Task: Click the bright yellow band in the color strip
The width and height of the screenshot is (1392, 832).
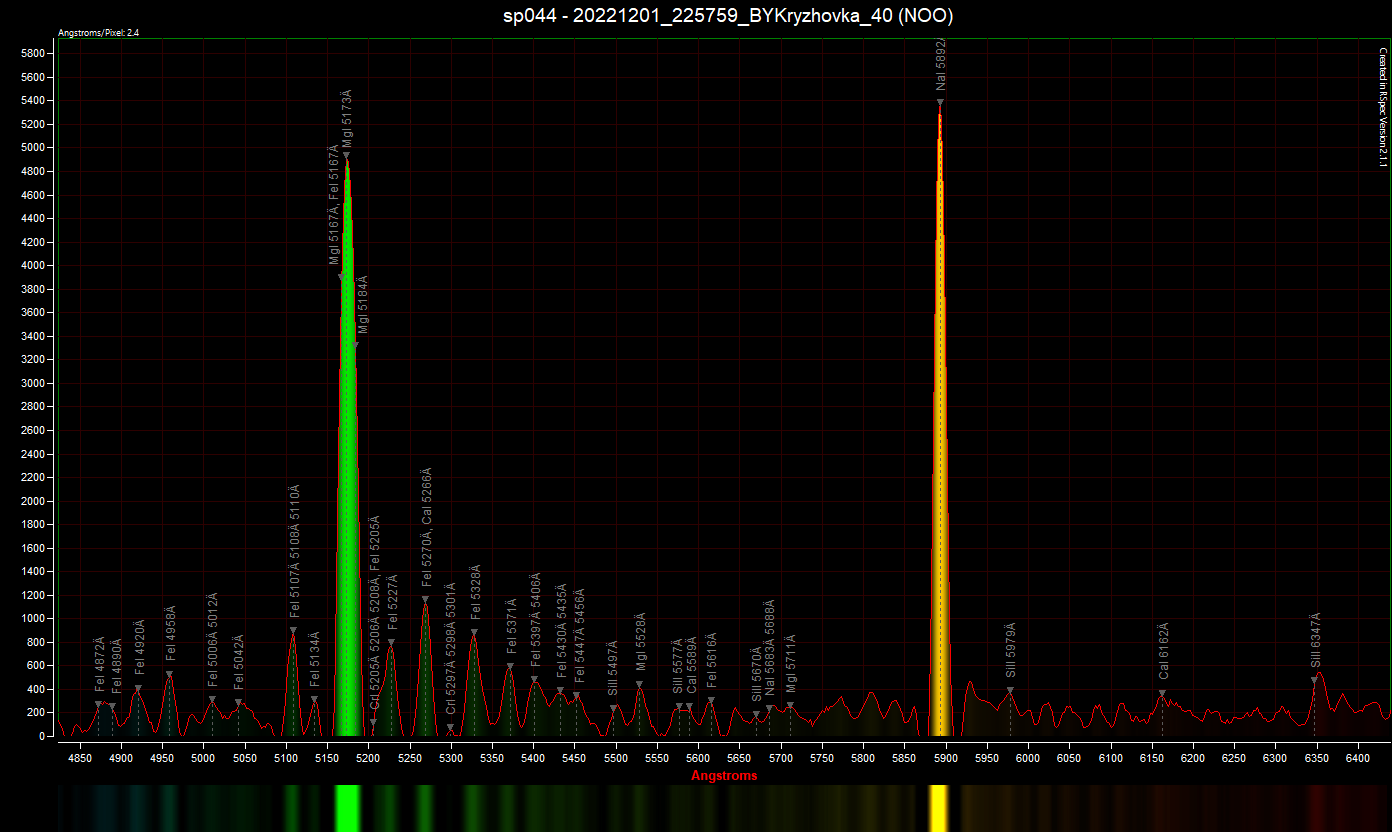Action: pos(938,808)
